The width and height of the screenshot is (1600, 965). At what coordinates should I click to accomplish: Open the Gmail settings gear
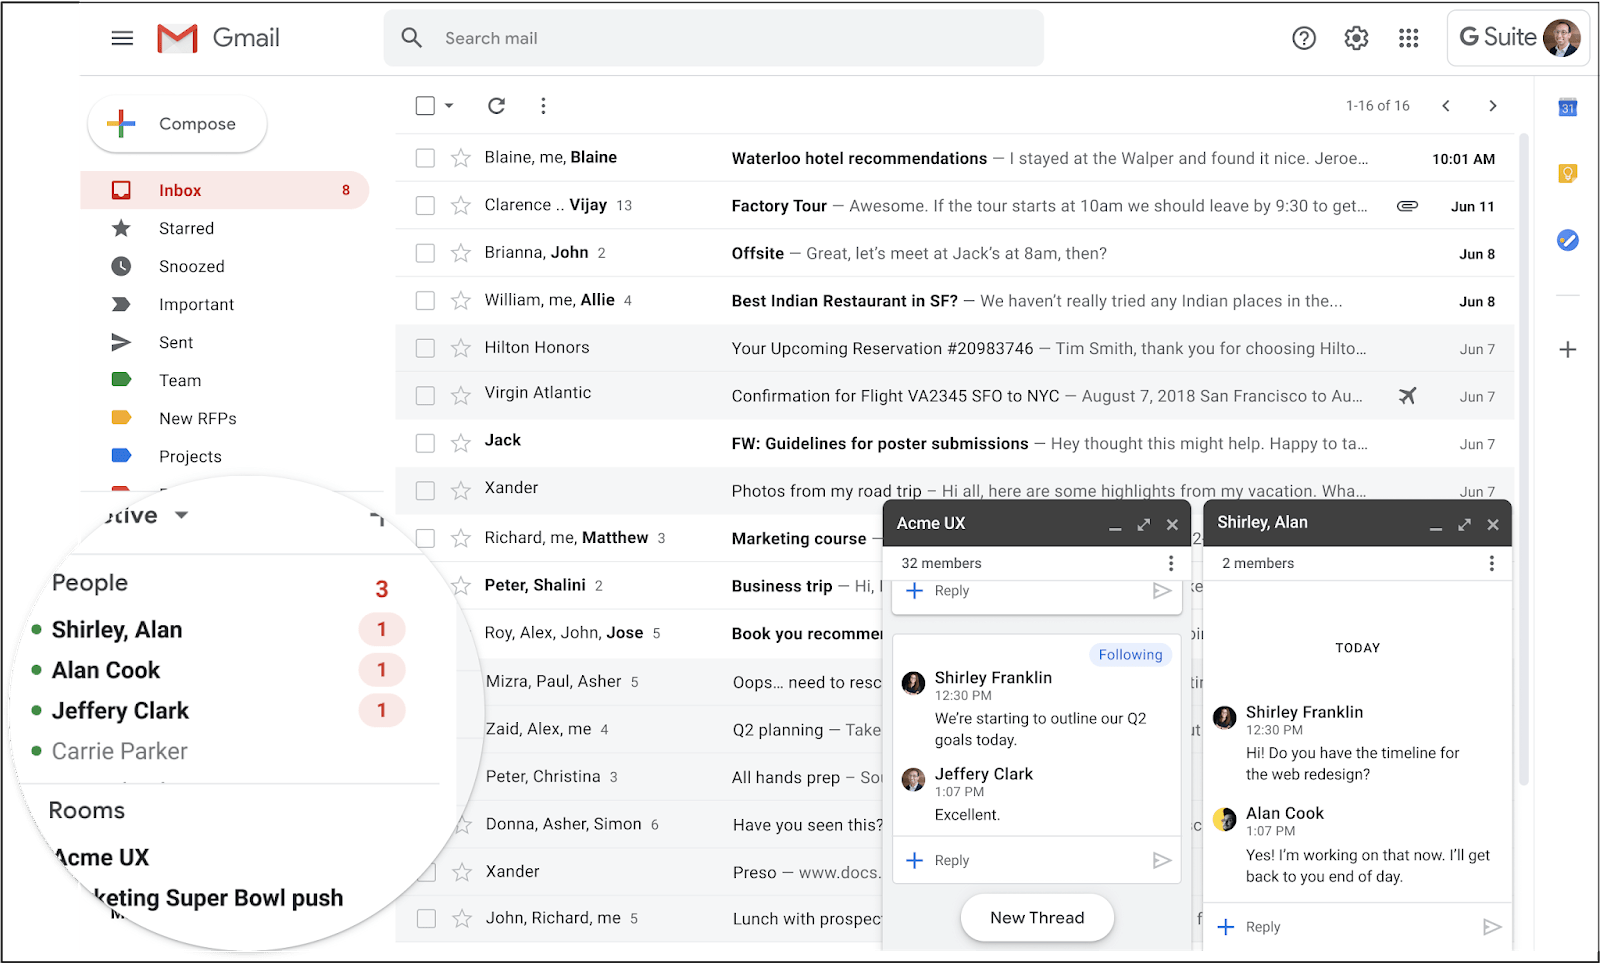[1356, 38]
